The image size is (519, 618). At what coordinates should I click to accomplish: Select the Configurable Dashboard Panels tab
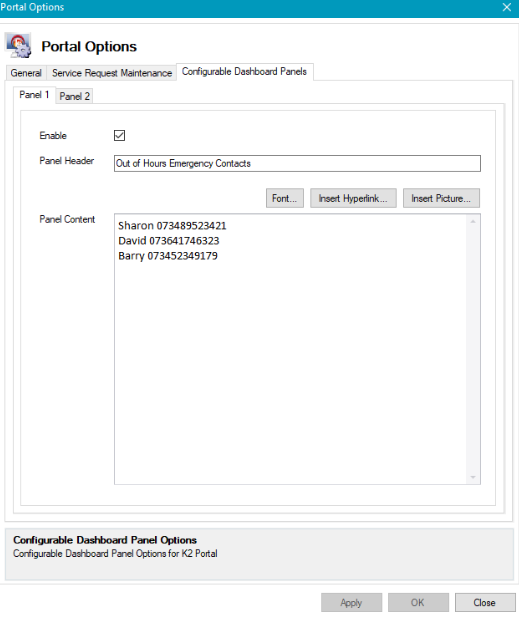pyautogui.click(x=244, y=72)
